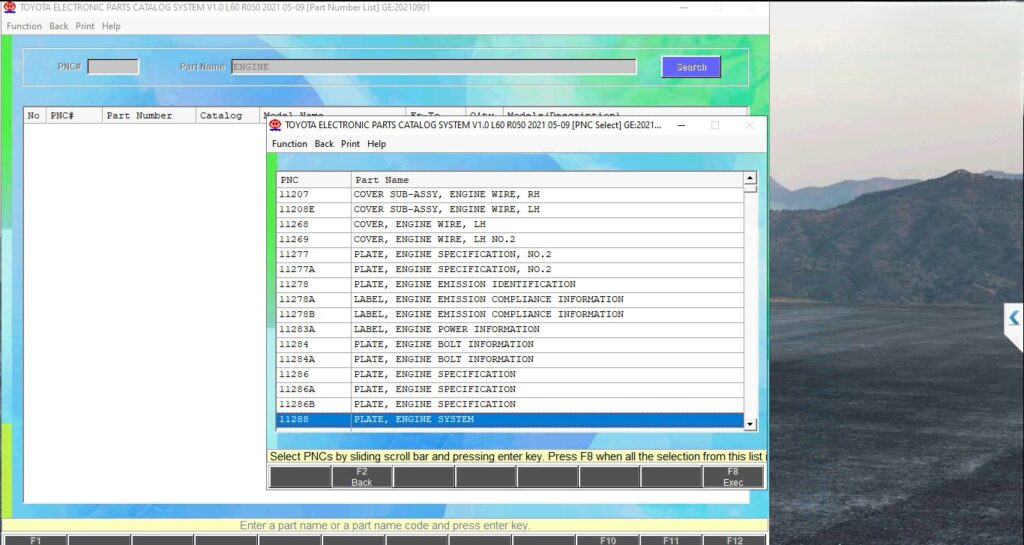Open Function menu in the PNC Select dialog

pyautogui.click(x=289, y=144)
